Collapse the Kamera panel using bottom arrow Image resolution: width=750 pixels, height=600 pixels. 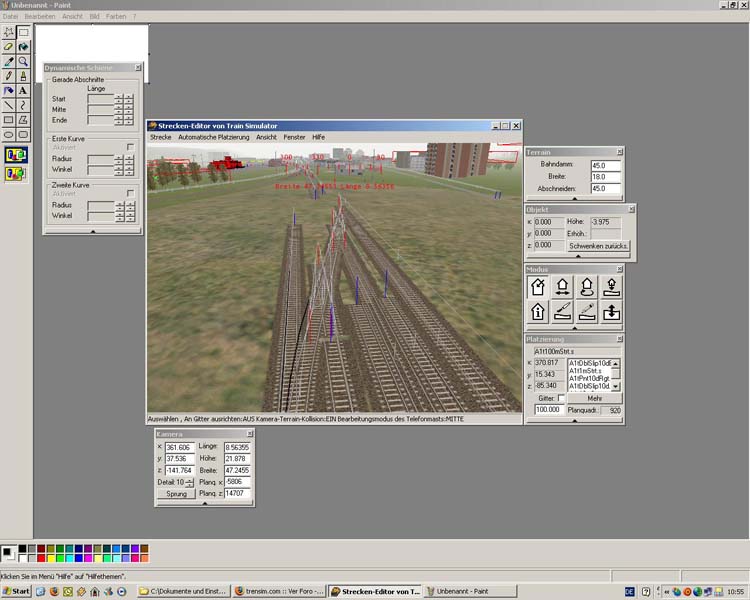click(x=204, y=503)
